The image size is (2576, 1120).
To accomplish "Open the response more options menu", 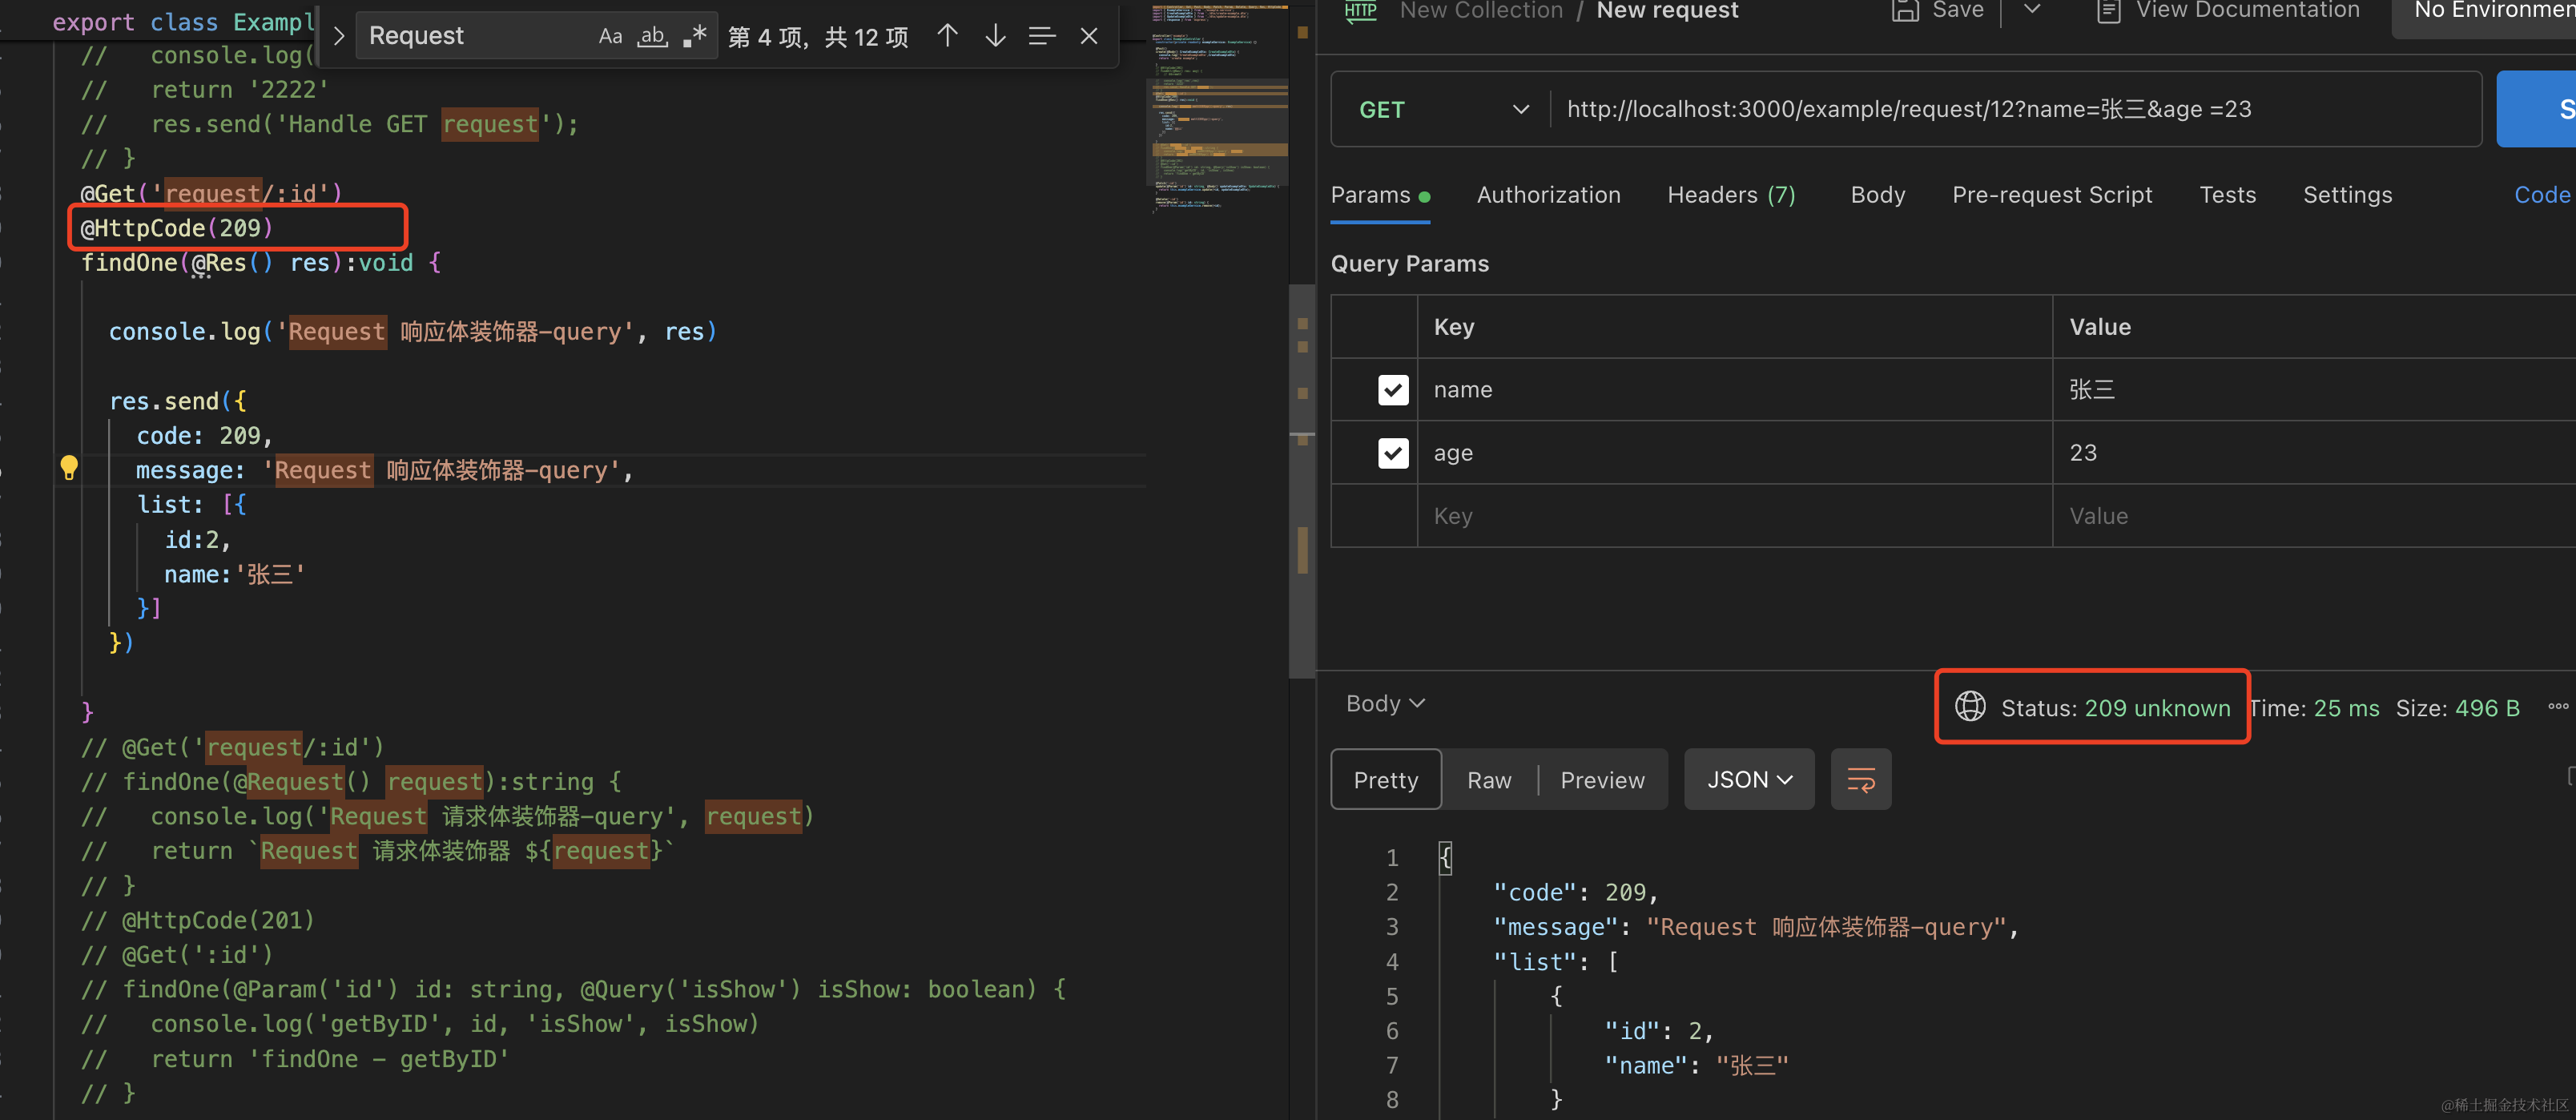I will [x=2558, y=706].
